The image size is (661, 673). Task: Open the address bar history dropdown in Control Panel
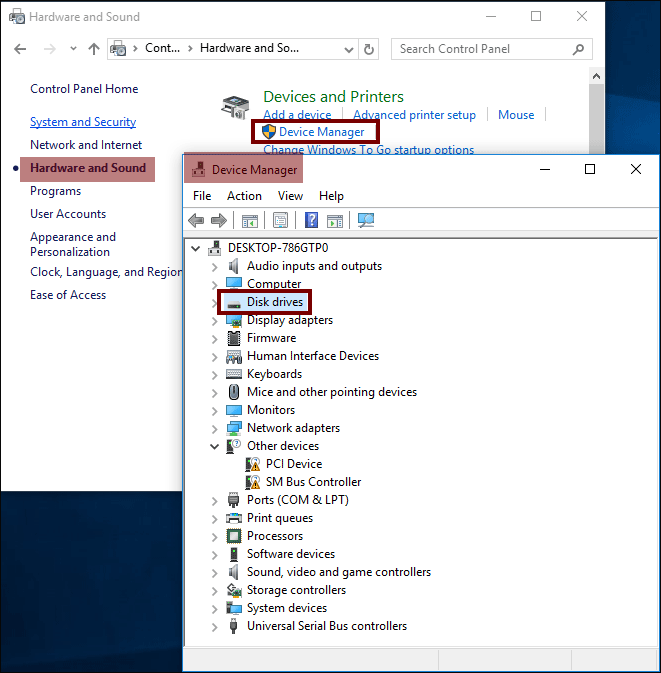coord(349,50)
